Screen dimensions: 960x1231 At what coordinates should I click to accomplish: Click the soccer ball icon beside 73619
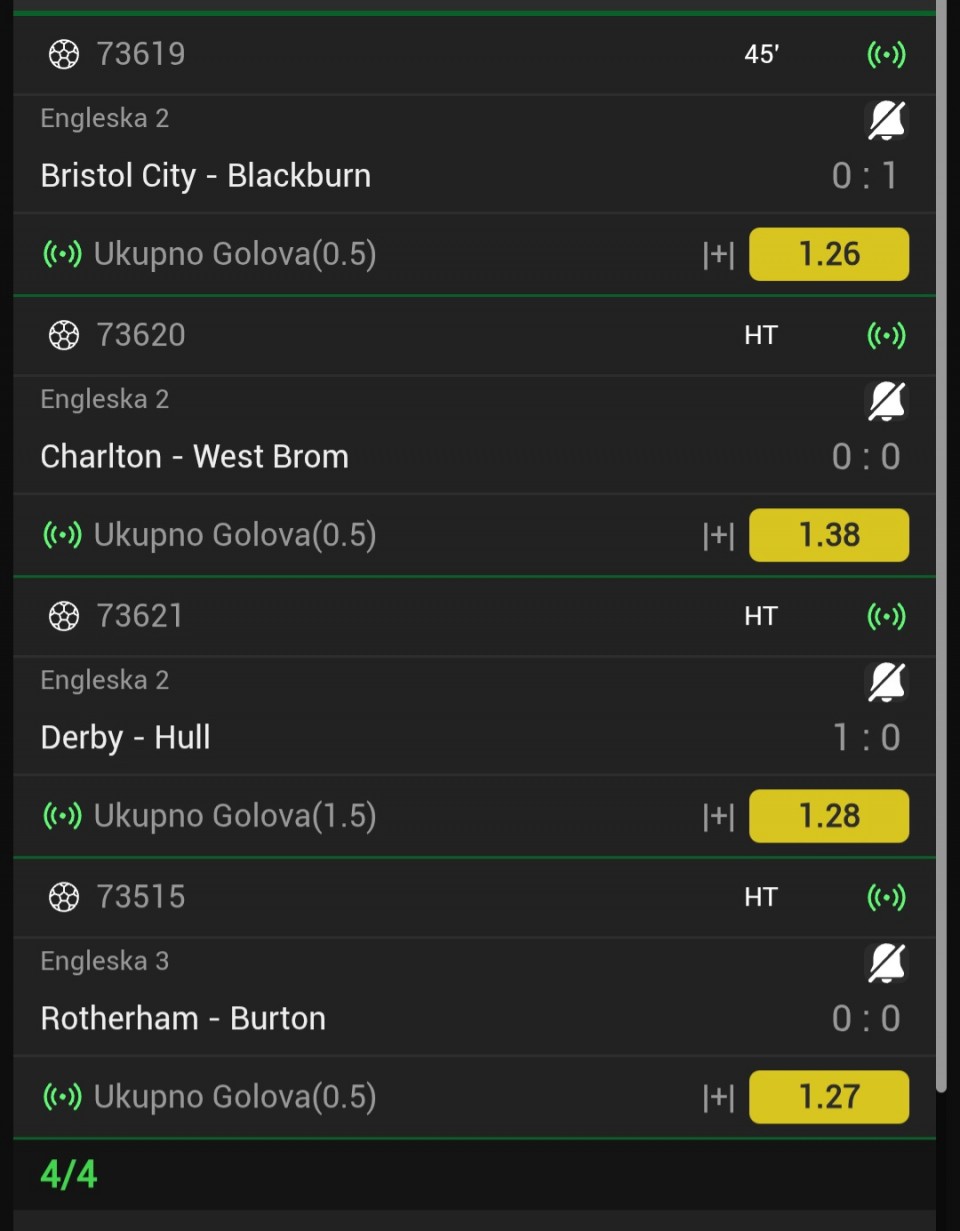pos(63,54)
